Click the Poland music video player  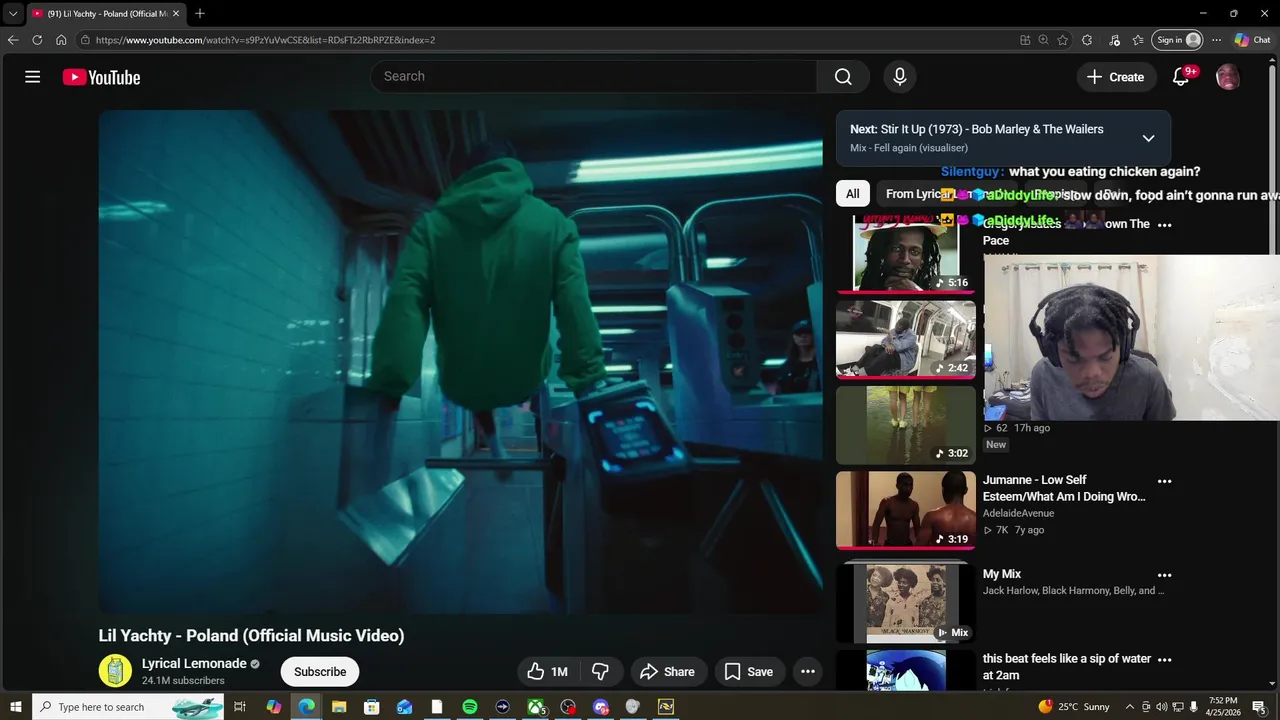point(460,362)
